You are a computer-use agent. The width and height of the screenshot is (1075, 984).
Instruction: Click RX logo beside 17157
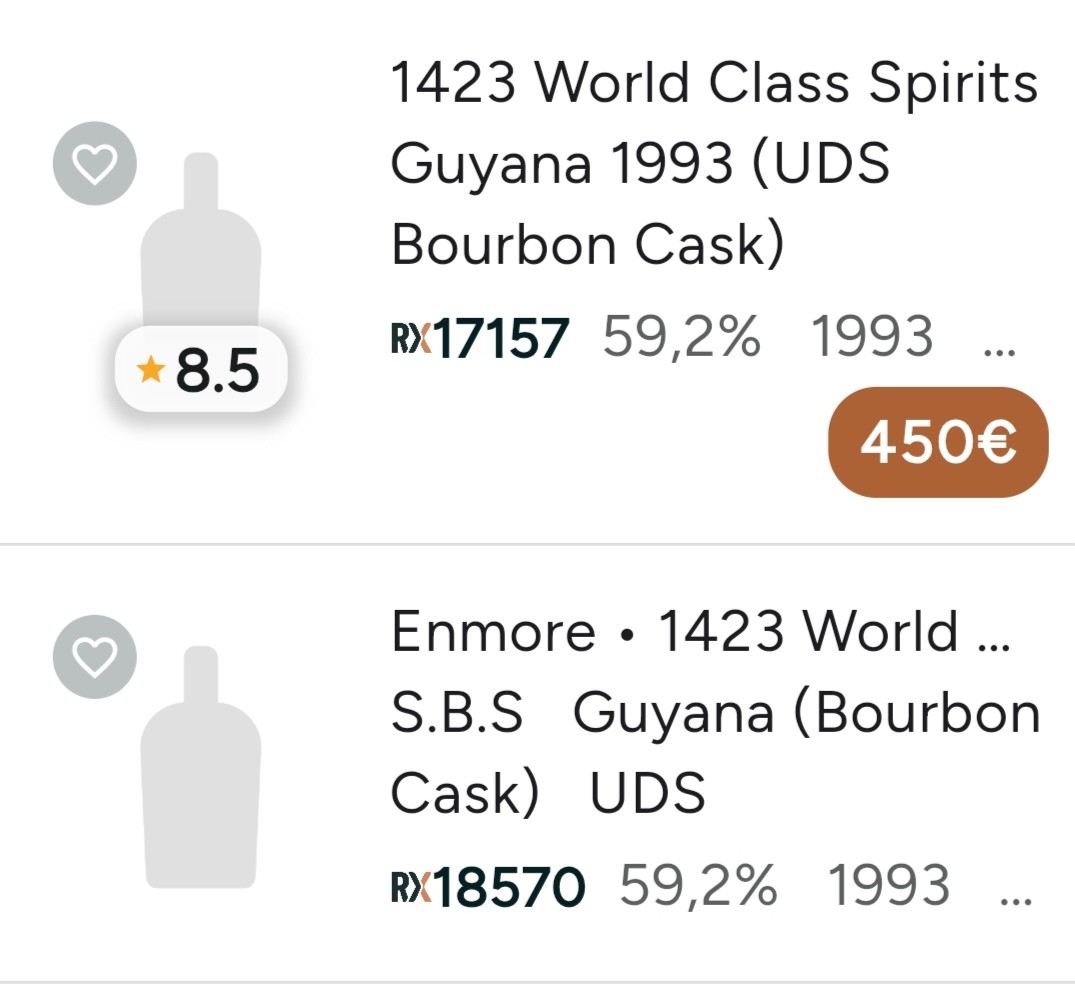click(411, 338)
